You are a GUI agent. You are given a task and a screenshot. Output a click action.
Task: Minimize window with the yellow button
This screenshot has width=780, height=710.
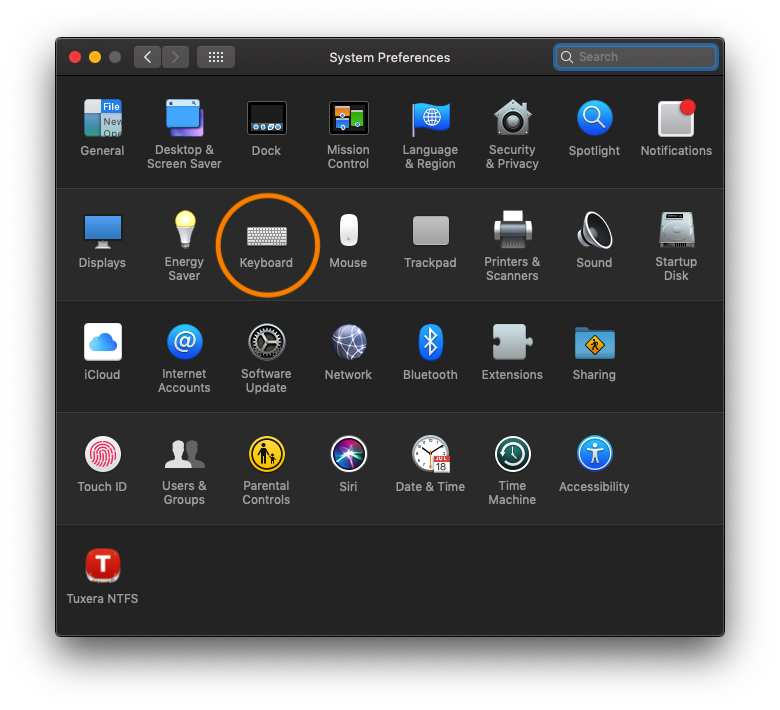coord(95,57)
